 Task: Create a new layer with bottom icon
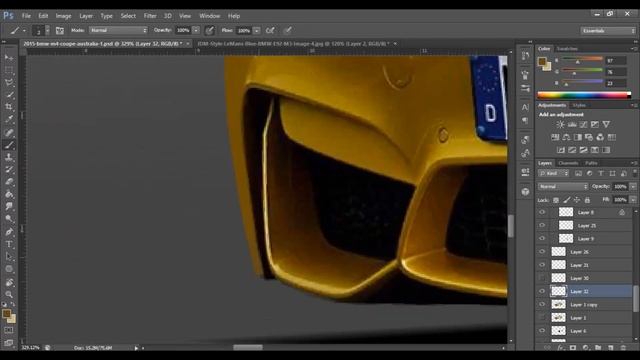coord(611,348)
